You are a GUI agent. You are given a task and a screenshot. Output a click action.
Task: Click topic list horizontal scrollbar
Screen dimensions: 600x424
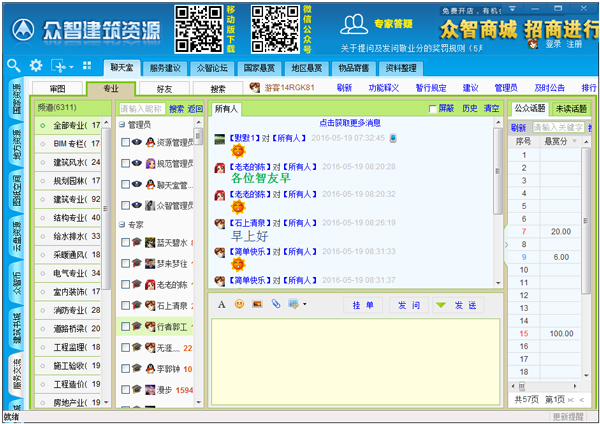point(522,386)
